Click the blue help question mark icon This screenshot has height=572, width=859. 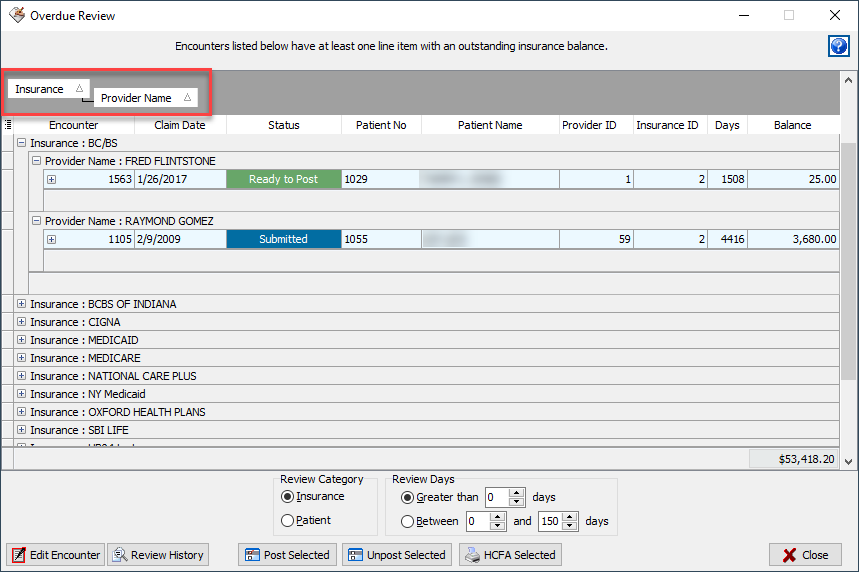click(838, 46)
